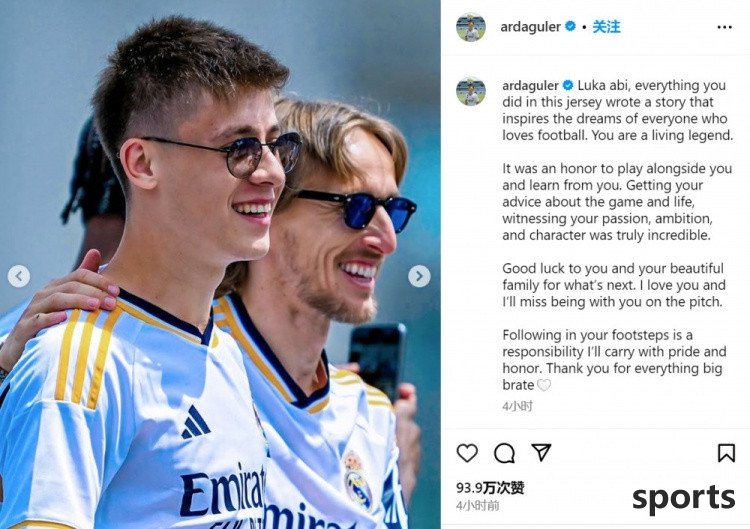This screenshot has height=529, width=750.
Task: Click verified badge next to header username
Action: pos(570,26)
